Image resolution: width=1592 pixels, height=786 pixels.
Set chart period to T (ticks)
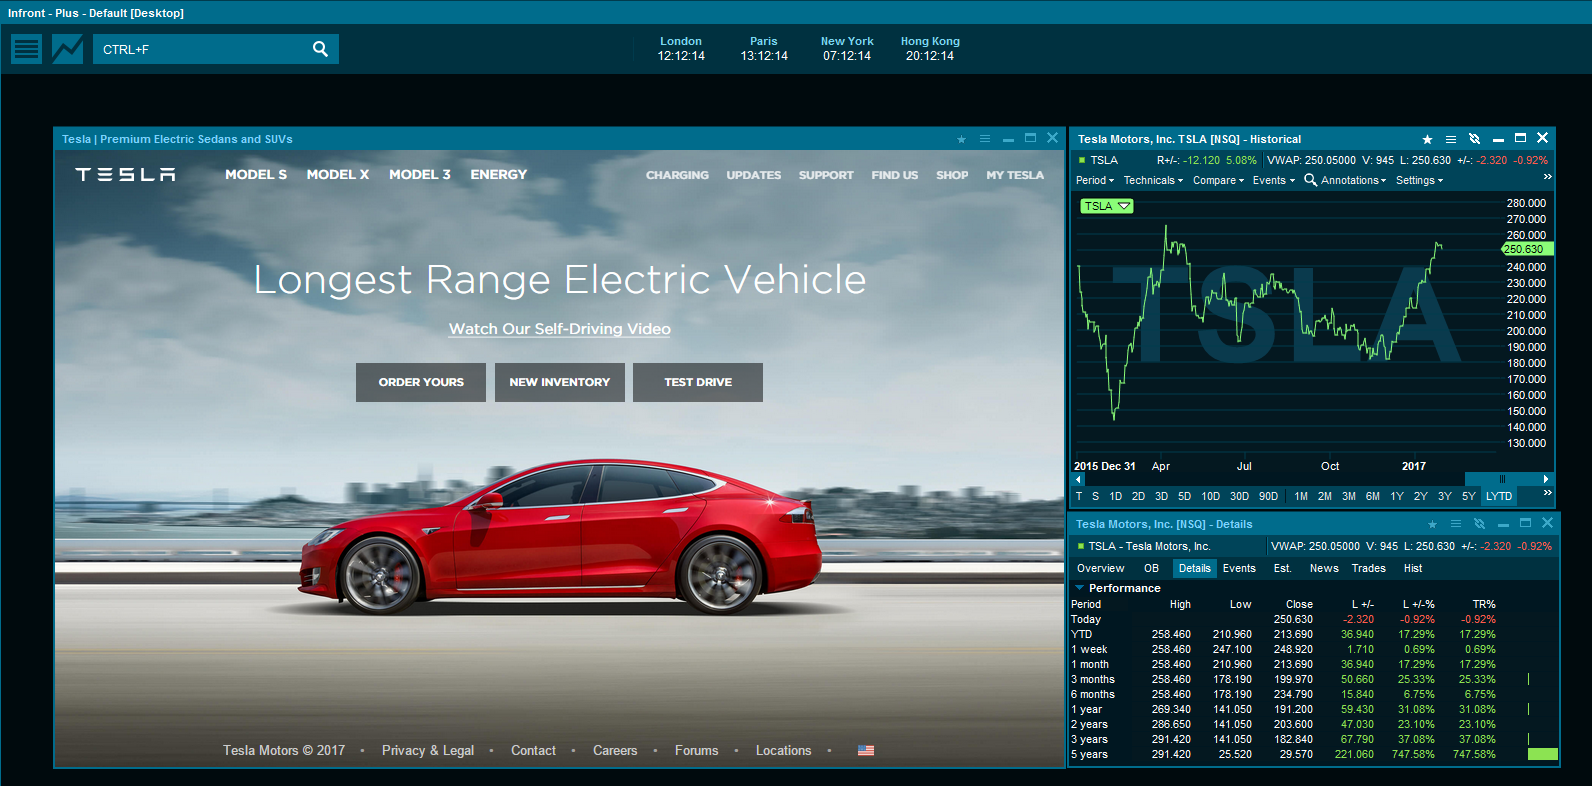point(1079,496)
